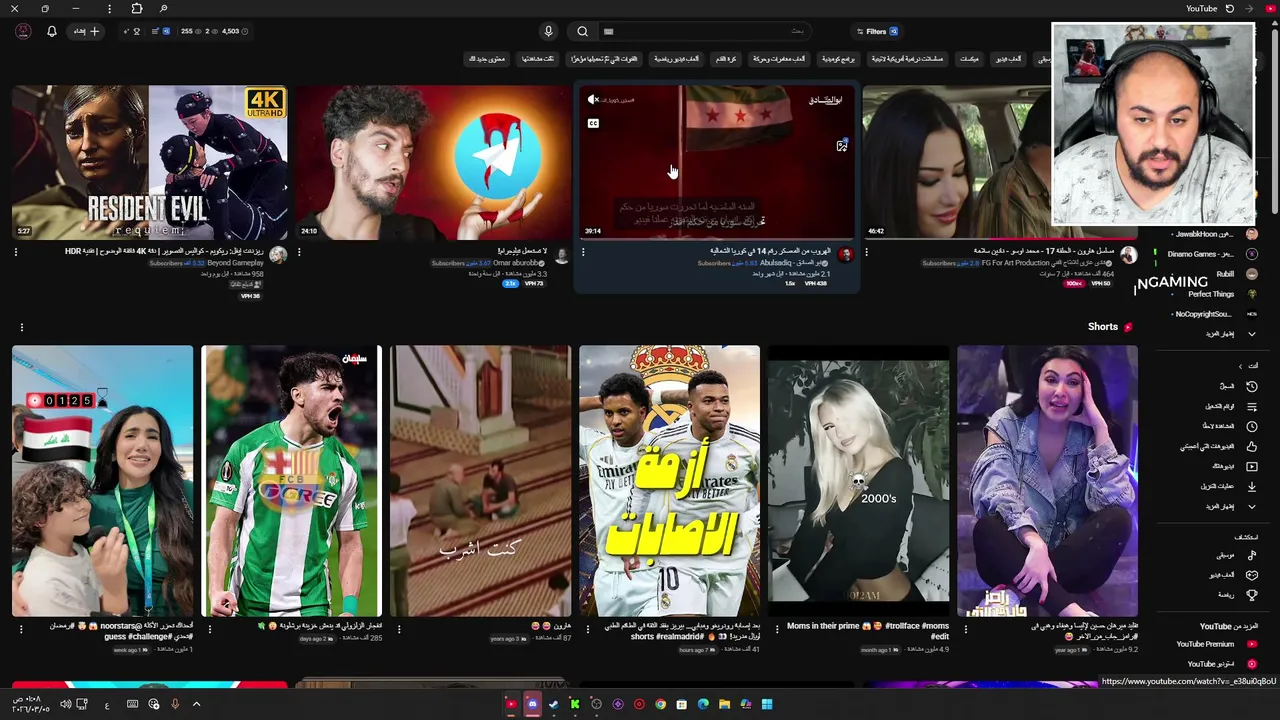Open the Beyond Gameplay channel avatar
Image resolution: width=1280 pixels, height=720 pixels.
(x=278, y=255)
